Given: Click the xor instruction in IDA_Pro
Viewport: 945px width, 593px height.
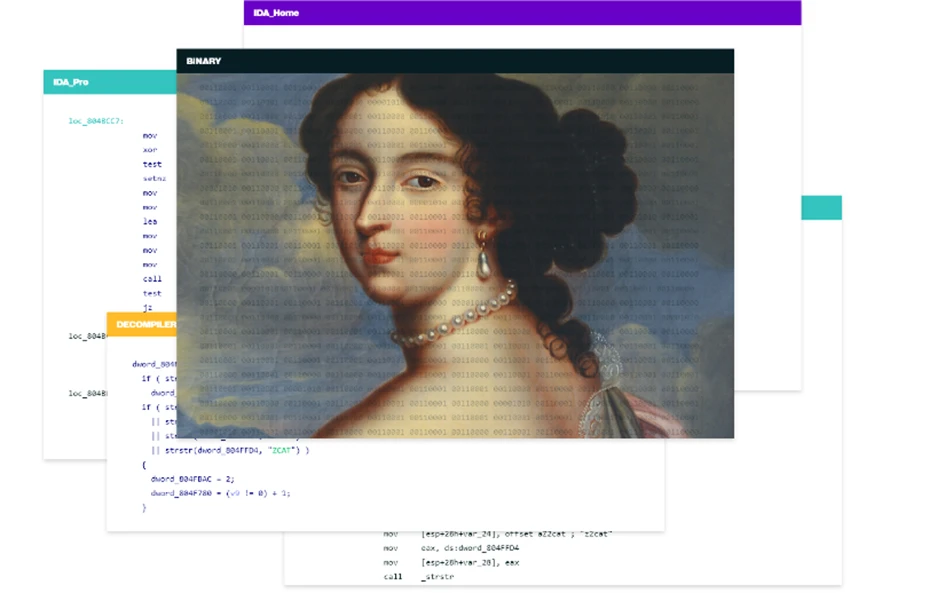Looking at the screenshot, I should [150, 149].
